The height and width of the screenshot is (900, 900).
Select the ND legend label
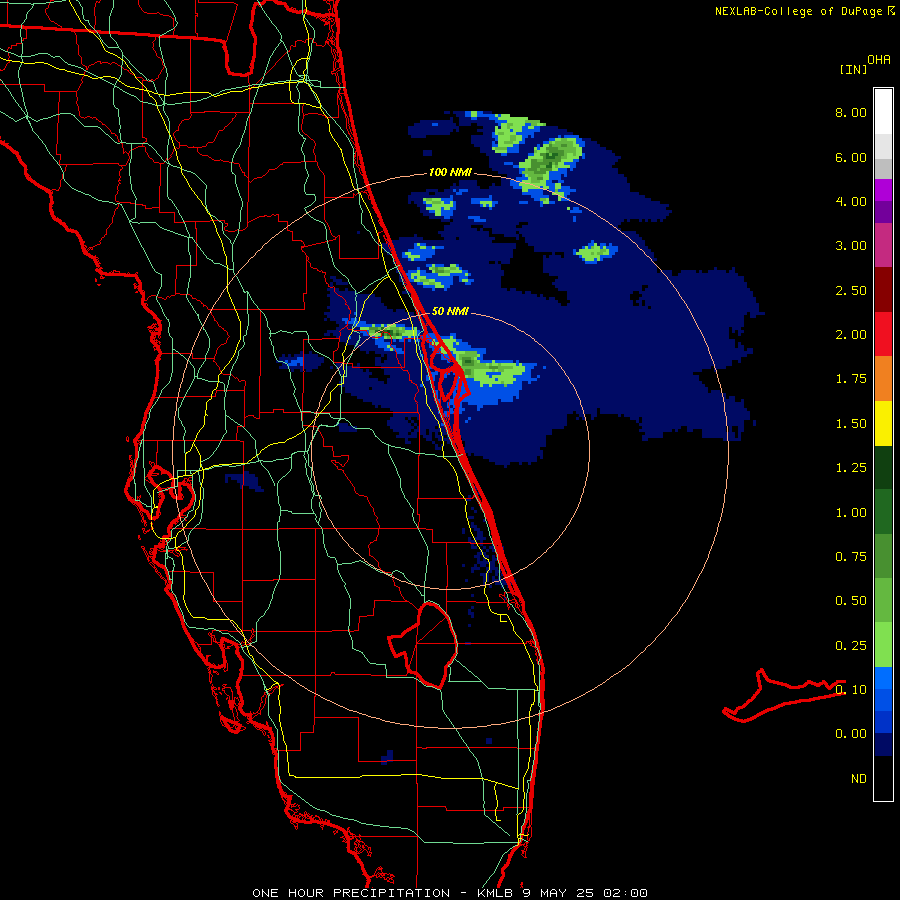coord(859,778)
